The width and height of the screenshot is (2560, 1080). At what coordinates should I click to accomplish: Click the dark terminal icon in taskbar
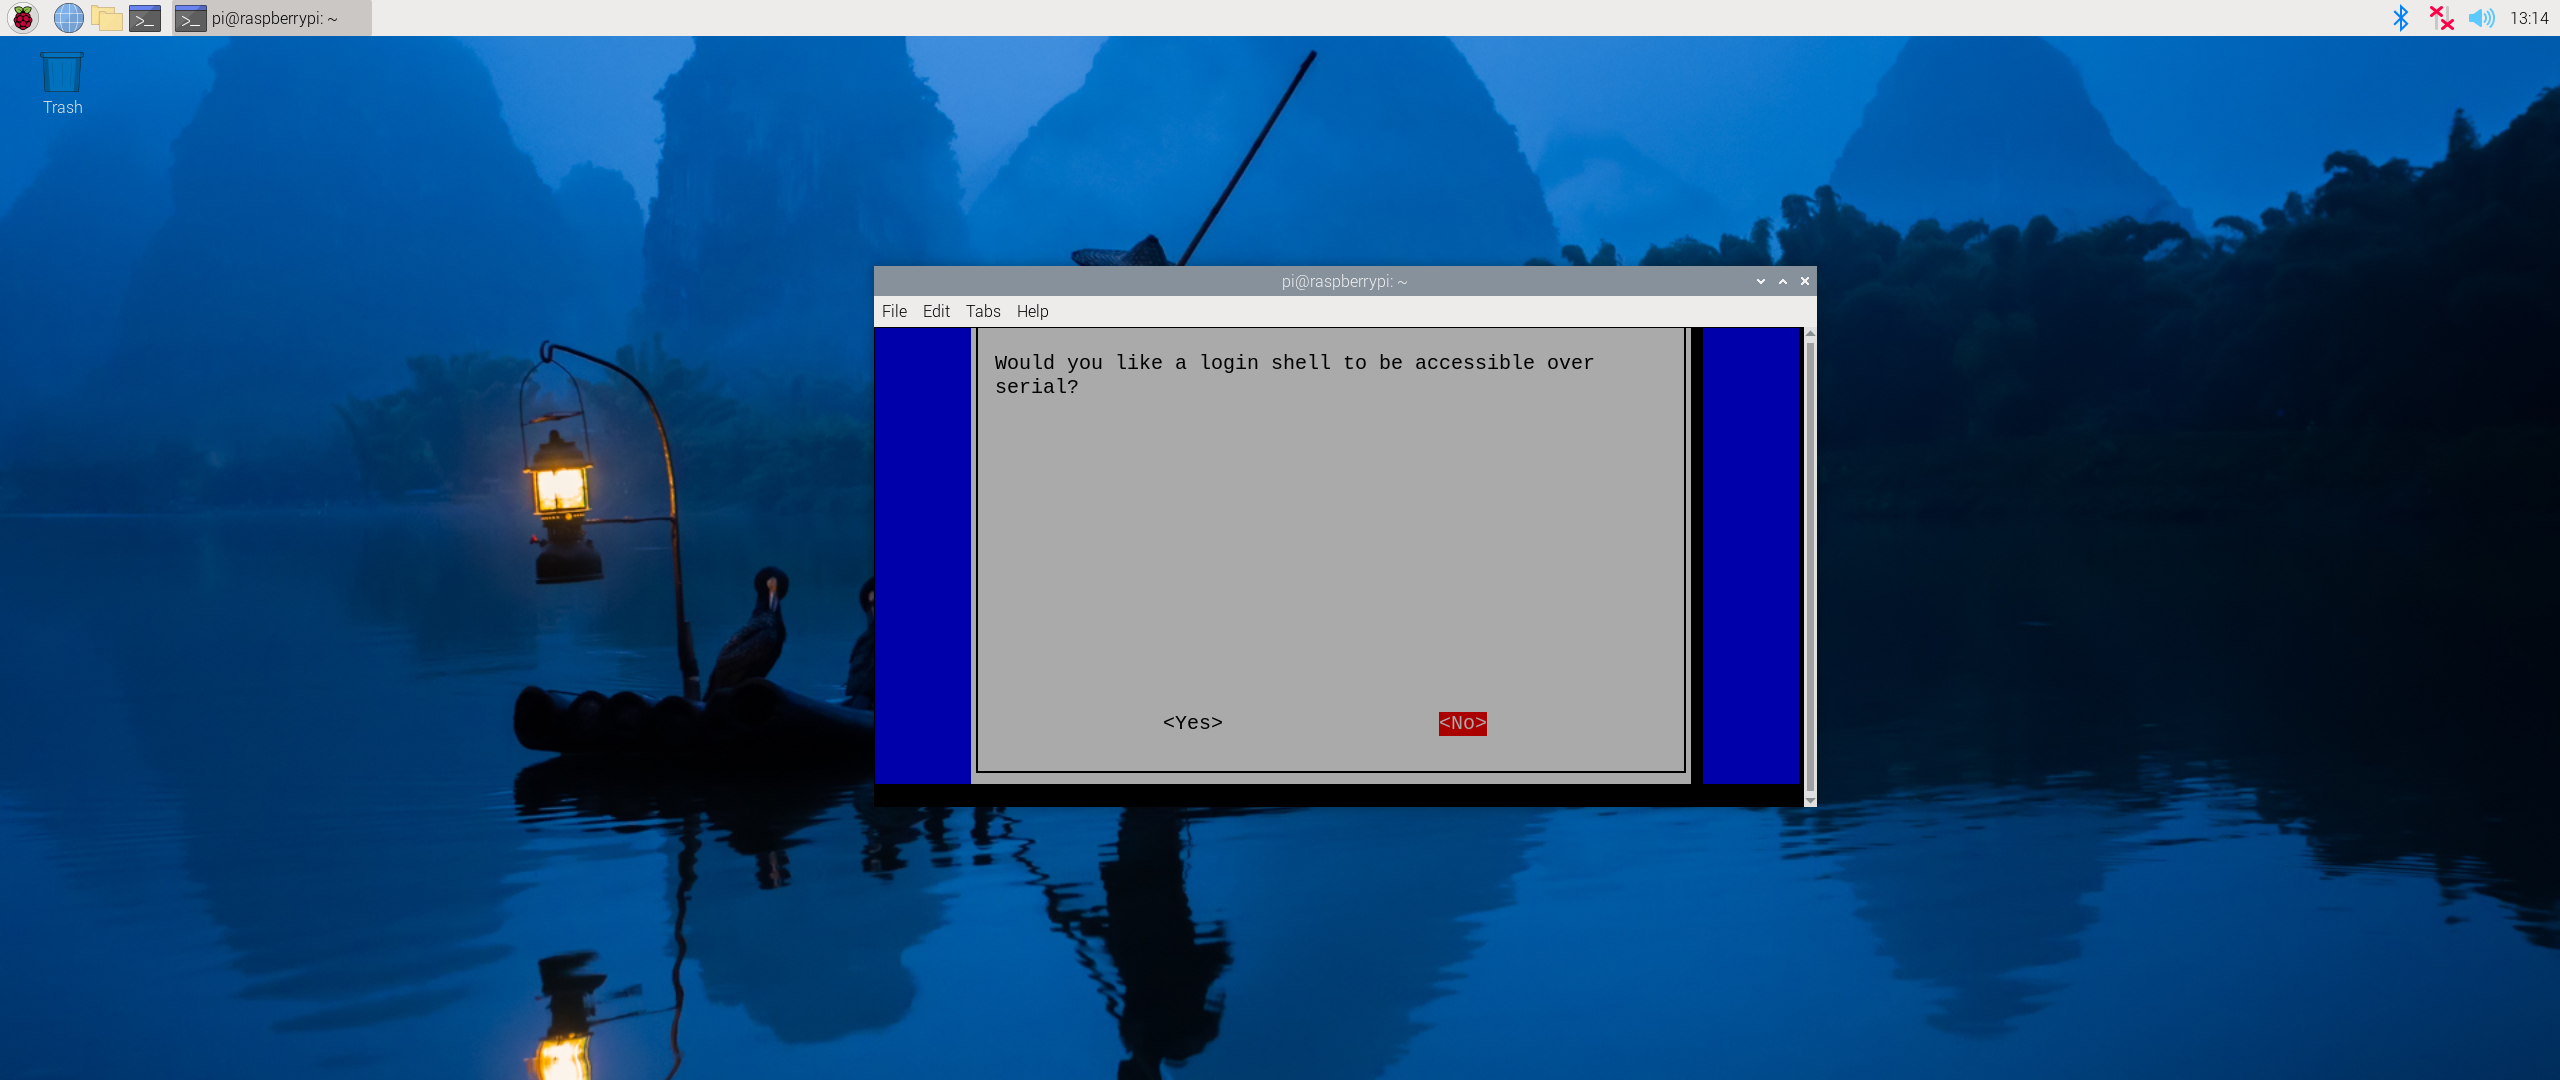pos(144,18)
